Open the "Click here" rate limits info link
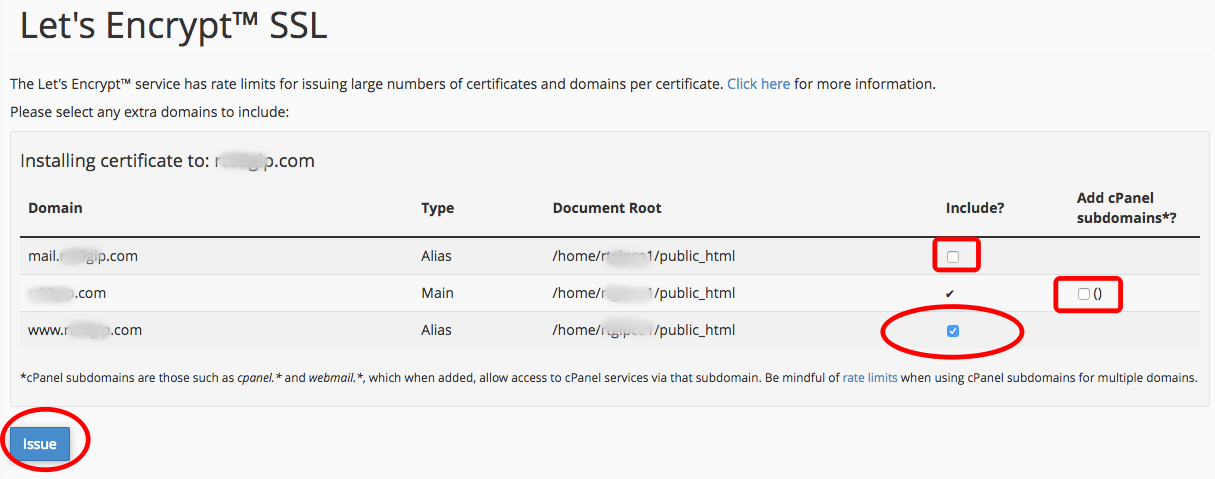This screenshot has width=1215, height=479. click(758, 84)
